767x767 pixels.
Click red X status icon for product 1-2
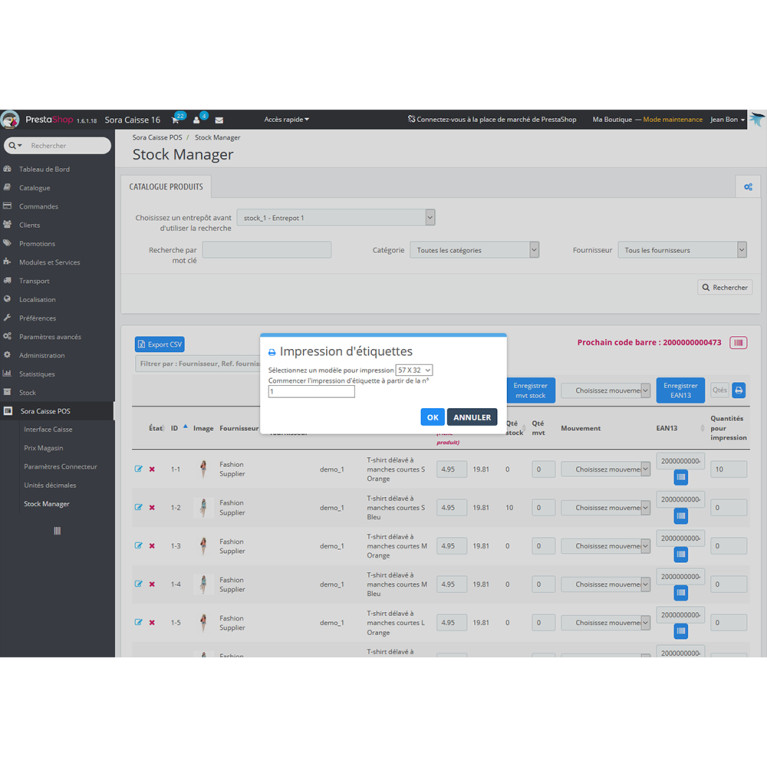[x=152, y=508]
